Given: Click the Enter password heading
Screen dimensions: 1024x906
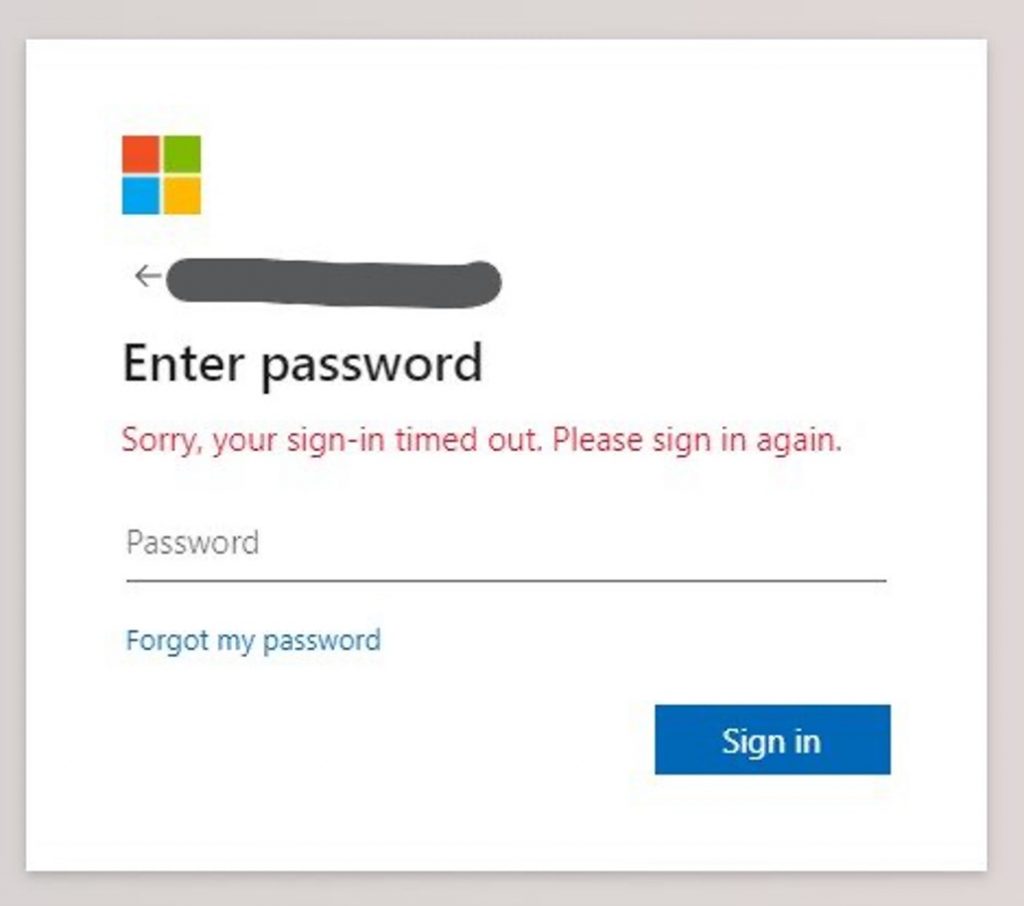Looking at the screenshot, I should pyautogui.click(x=302, y=363).
